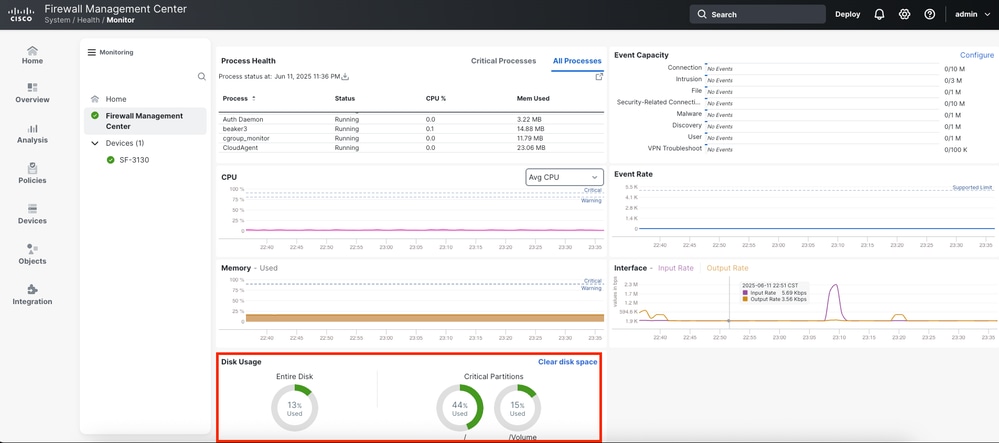This screenshot has width=999, height=443.
Task: Click the Cisco logo
Action: pos(20,14)
